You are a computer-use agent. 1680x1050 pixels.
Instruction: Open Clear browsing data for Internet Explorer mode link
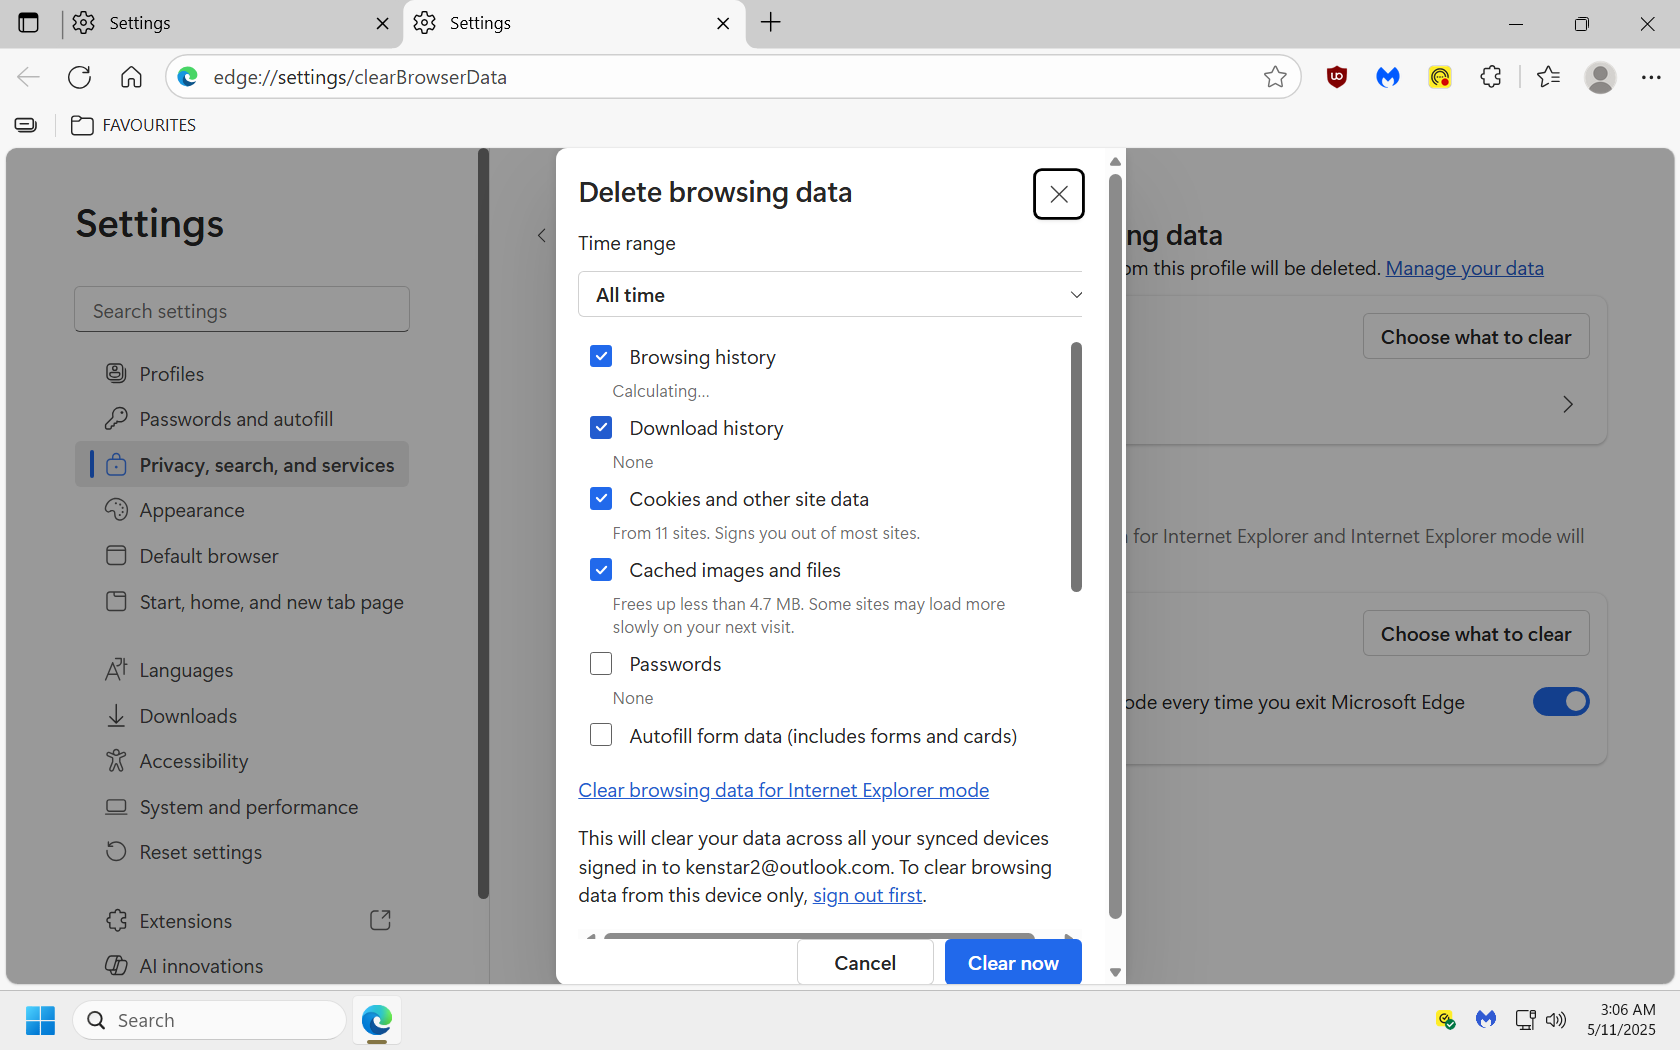[x=783, y=790]
